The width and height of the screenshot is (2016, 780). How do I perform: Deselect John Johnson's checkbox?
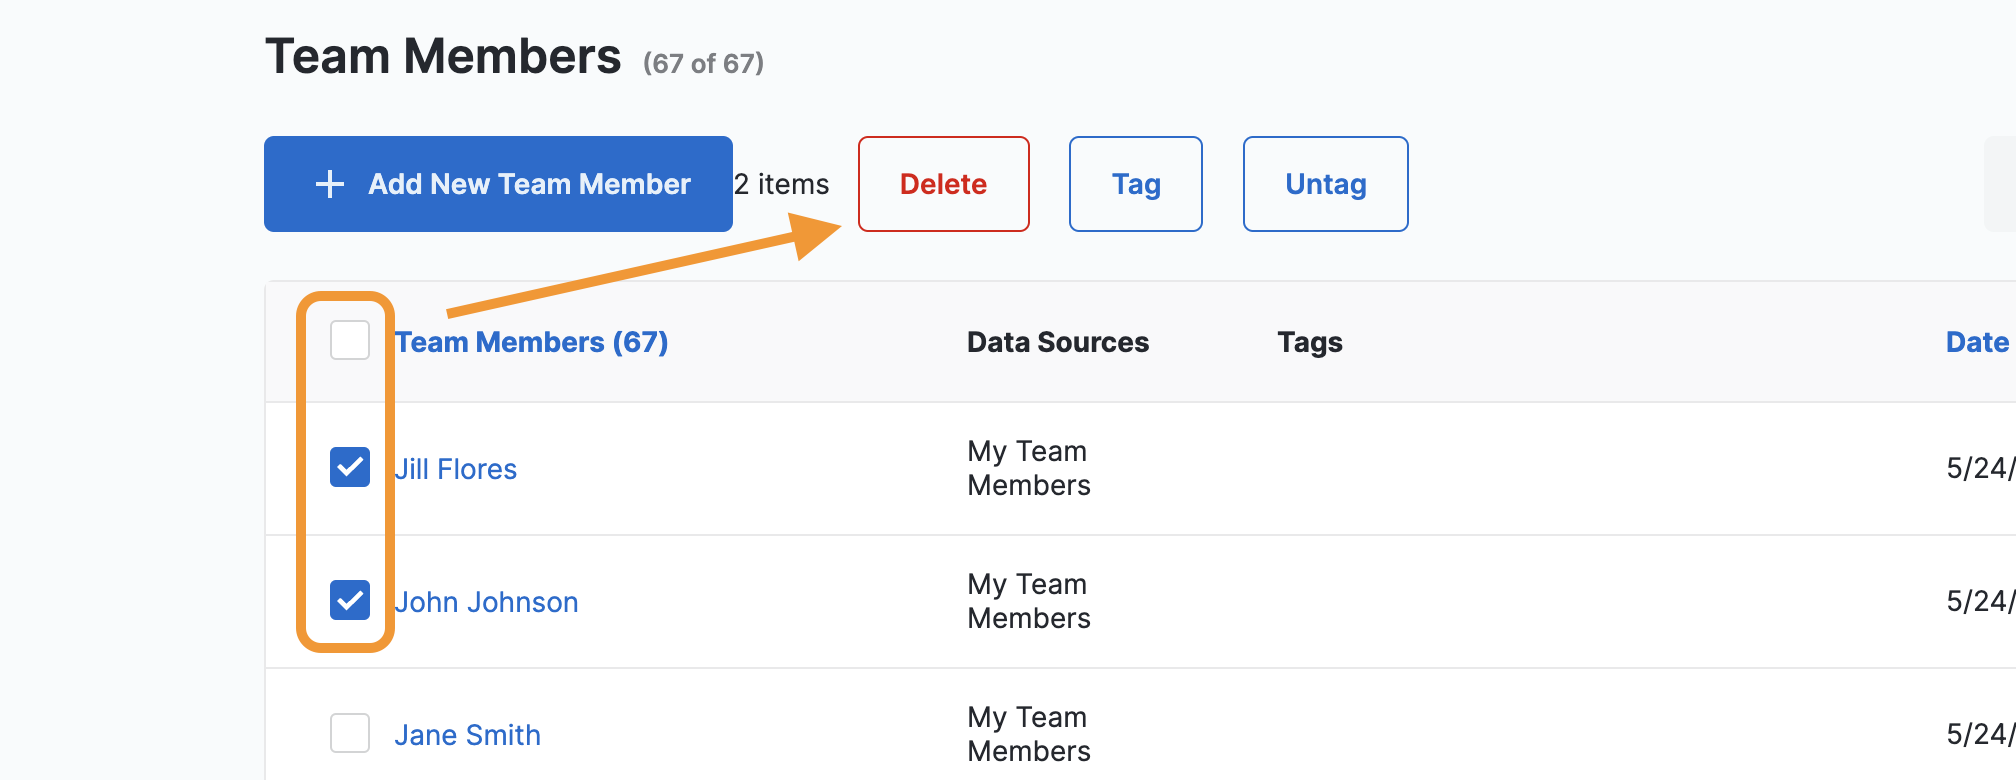pos(350,600)
